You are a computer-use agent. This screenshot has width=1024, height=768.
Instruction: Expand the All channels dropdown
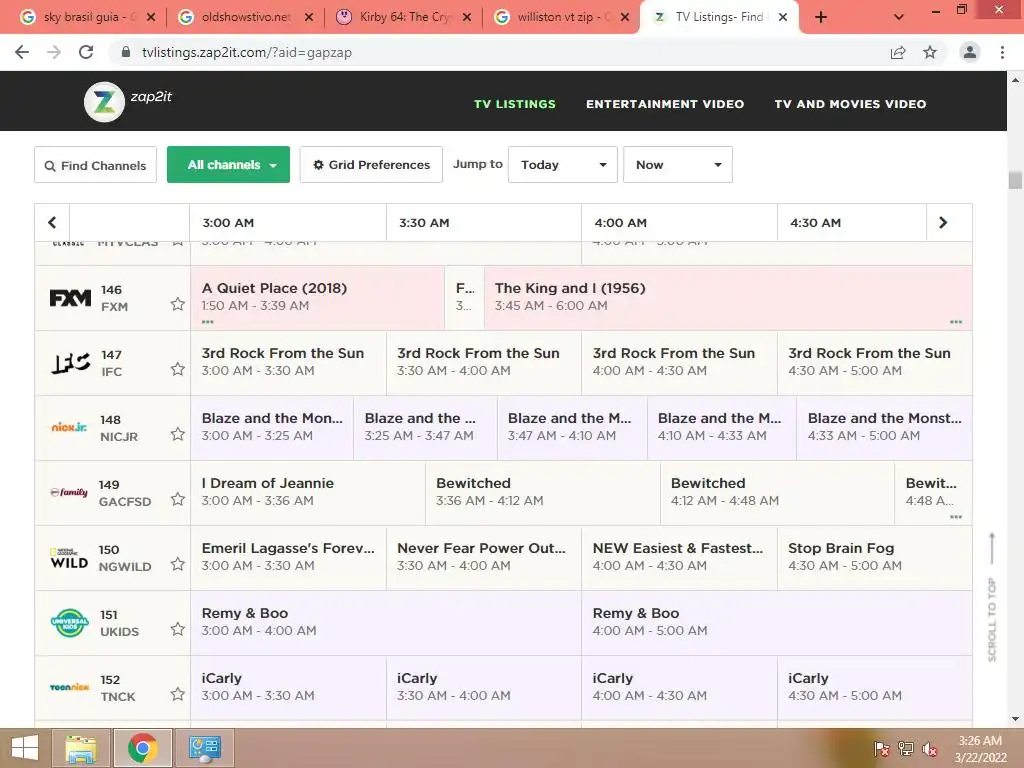(x=229, y=165)
